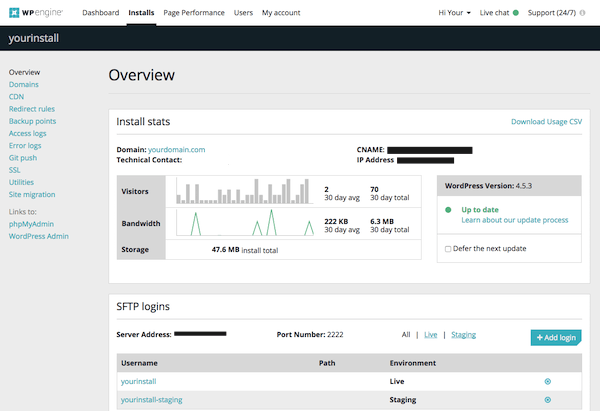Open the Hi Your account dropdown

click(454, 13)
